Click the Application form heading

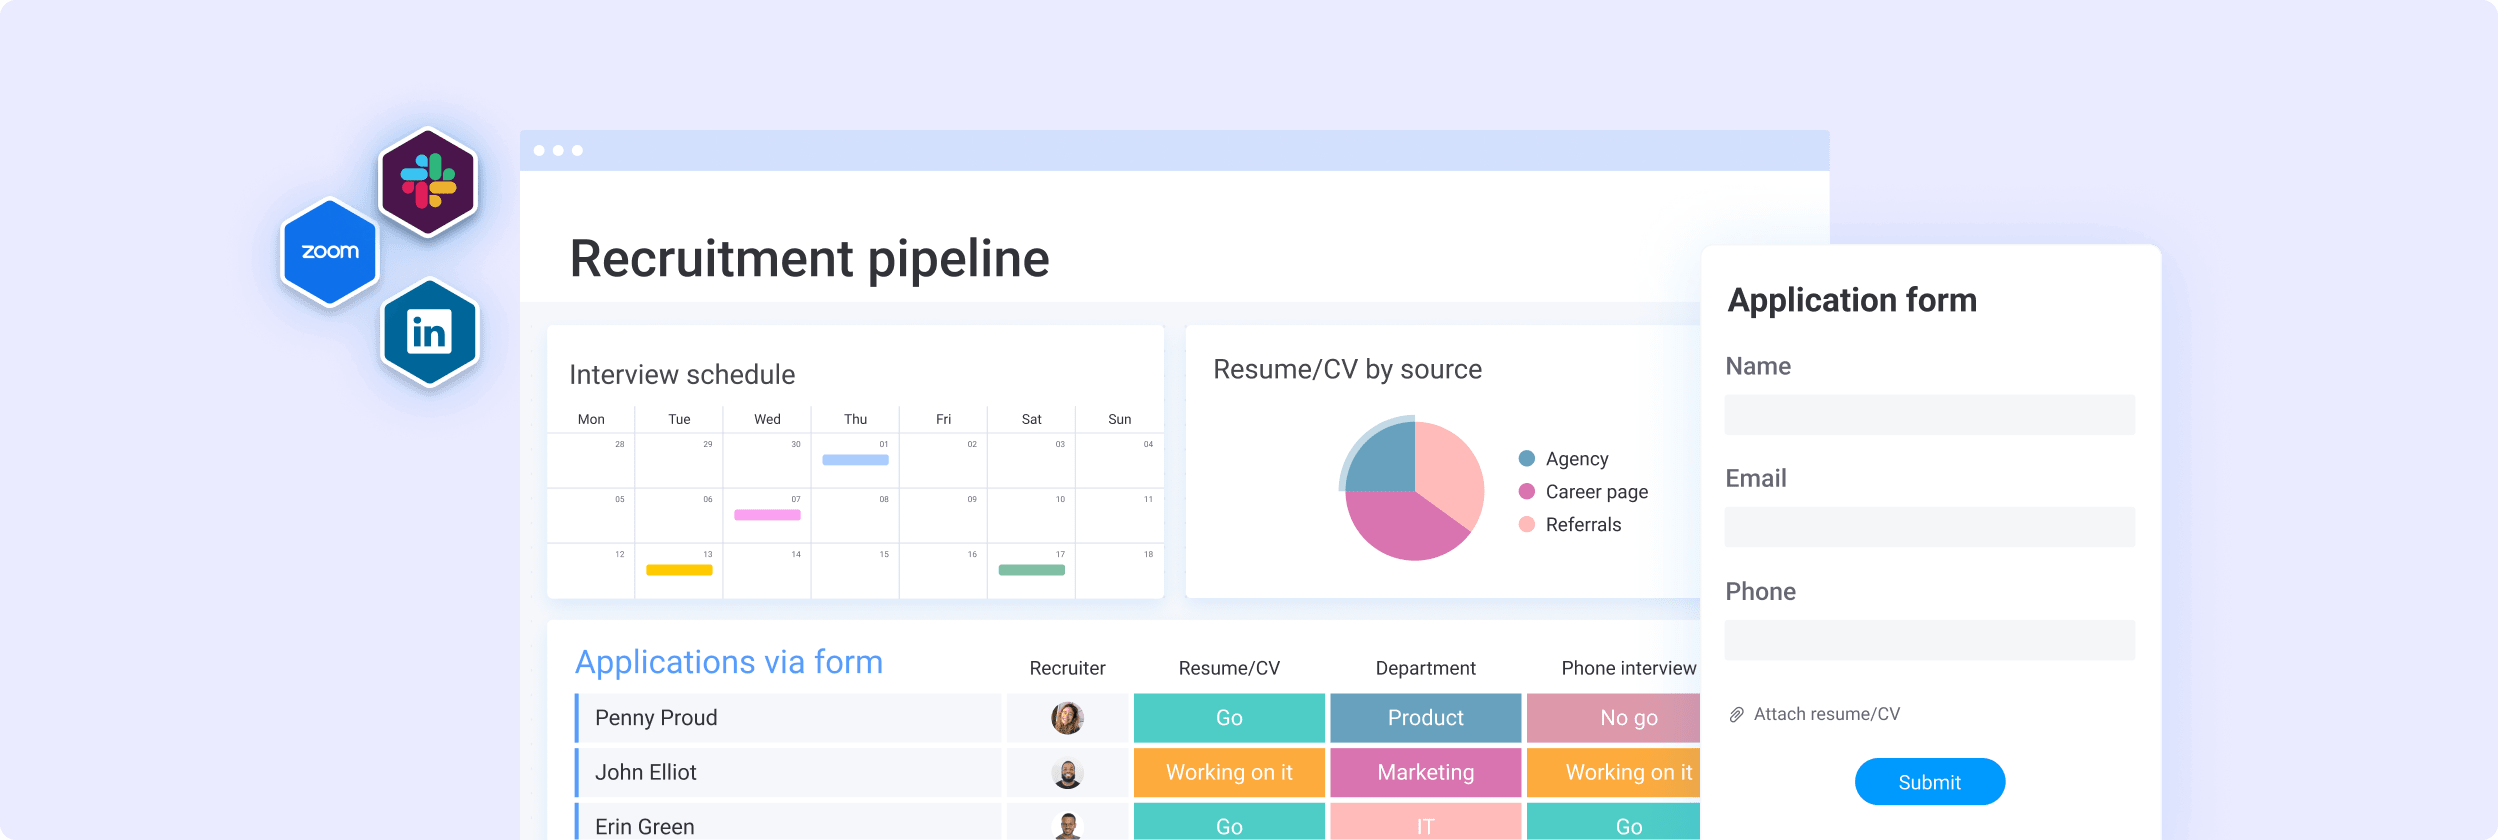[x=1852, y=300]
